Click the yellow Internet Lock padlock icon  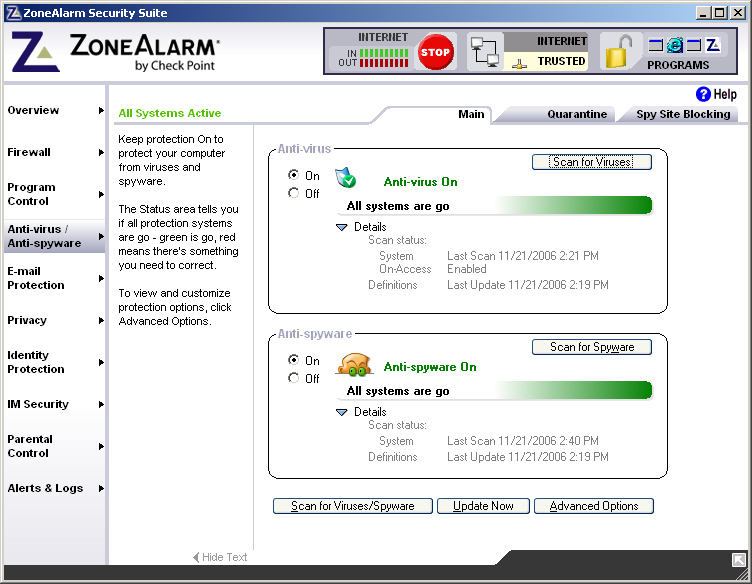click(618, 52)
